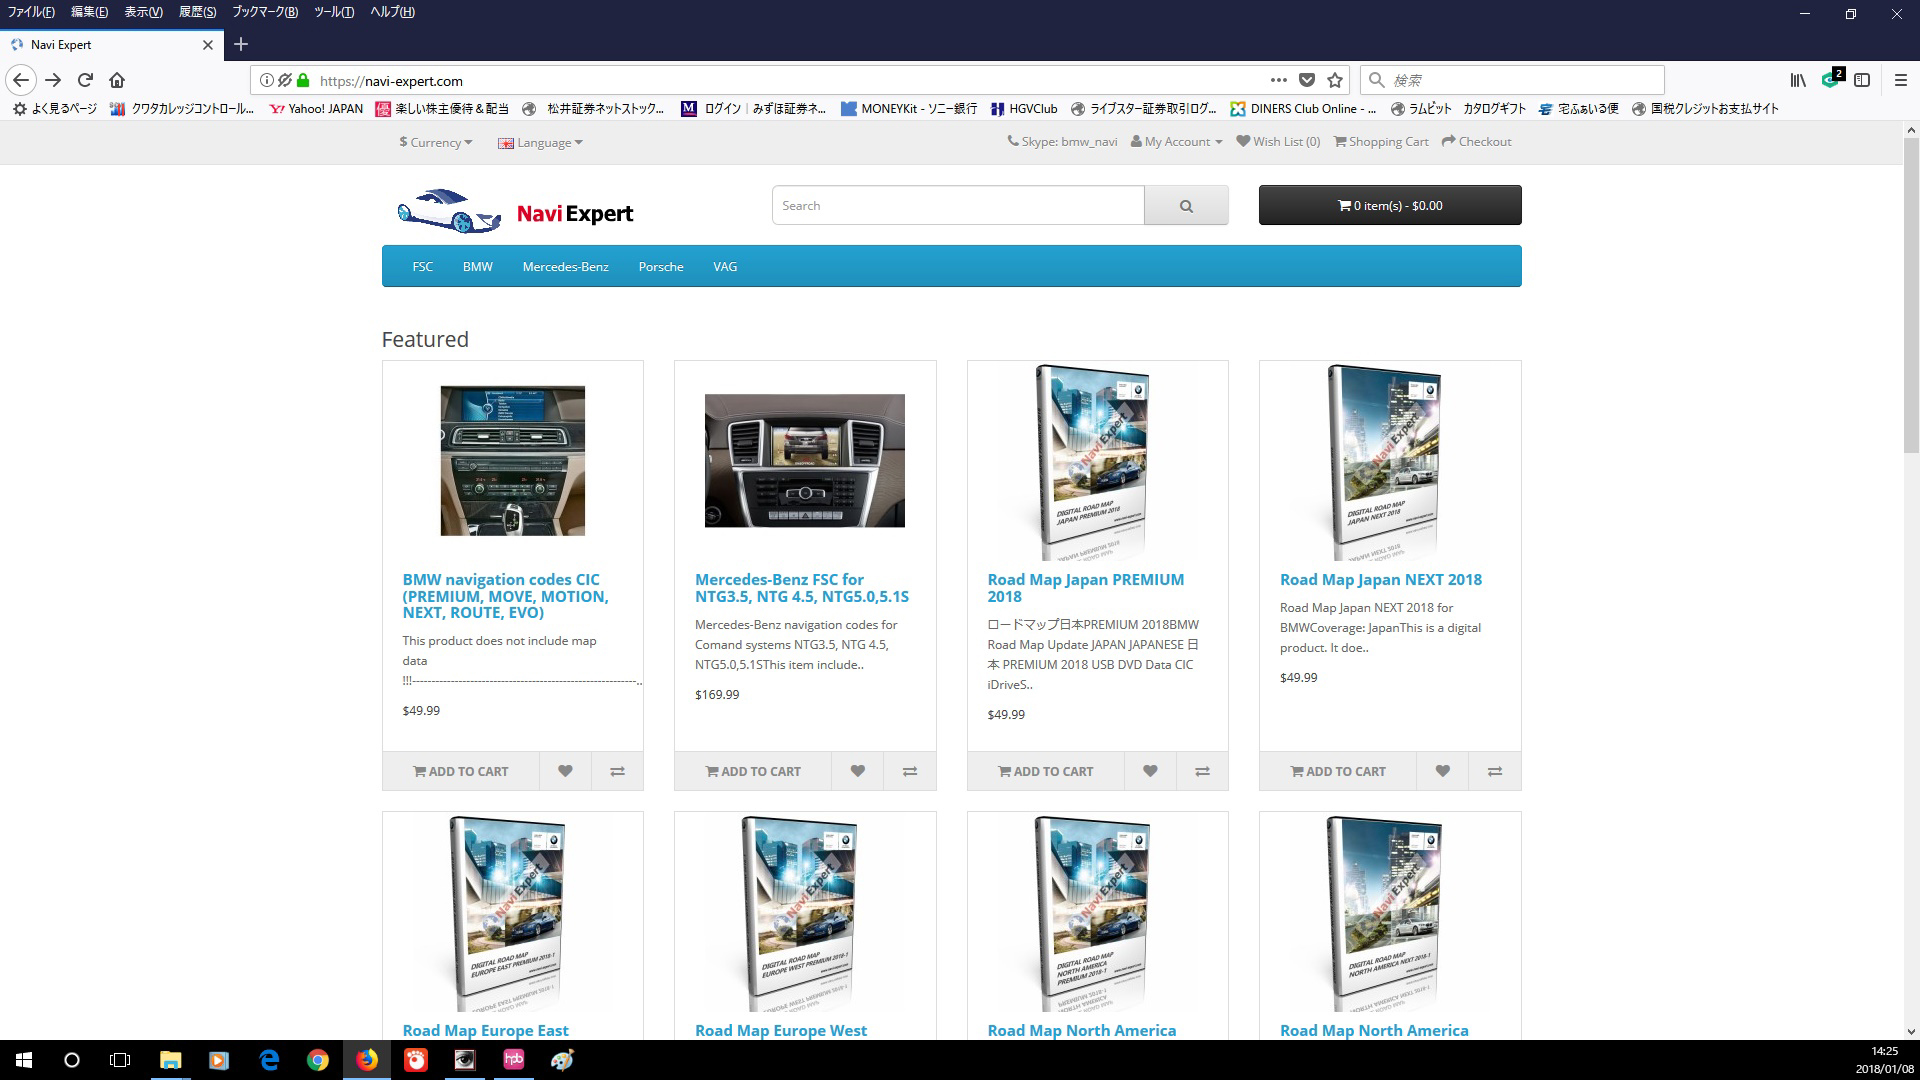The height and width of the screenshot is (1080, 1920).
Task: Select the BMW category in navigation bar
Action: 478,267
